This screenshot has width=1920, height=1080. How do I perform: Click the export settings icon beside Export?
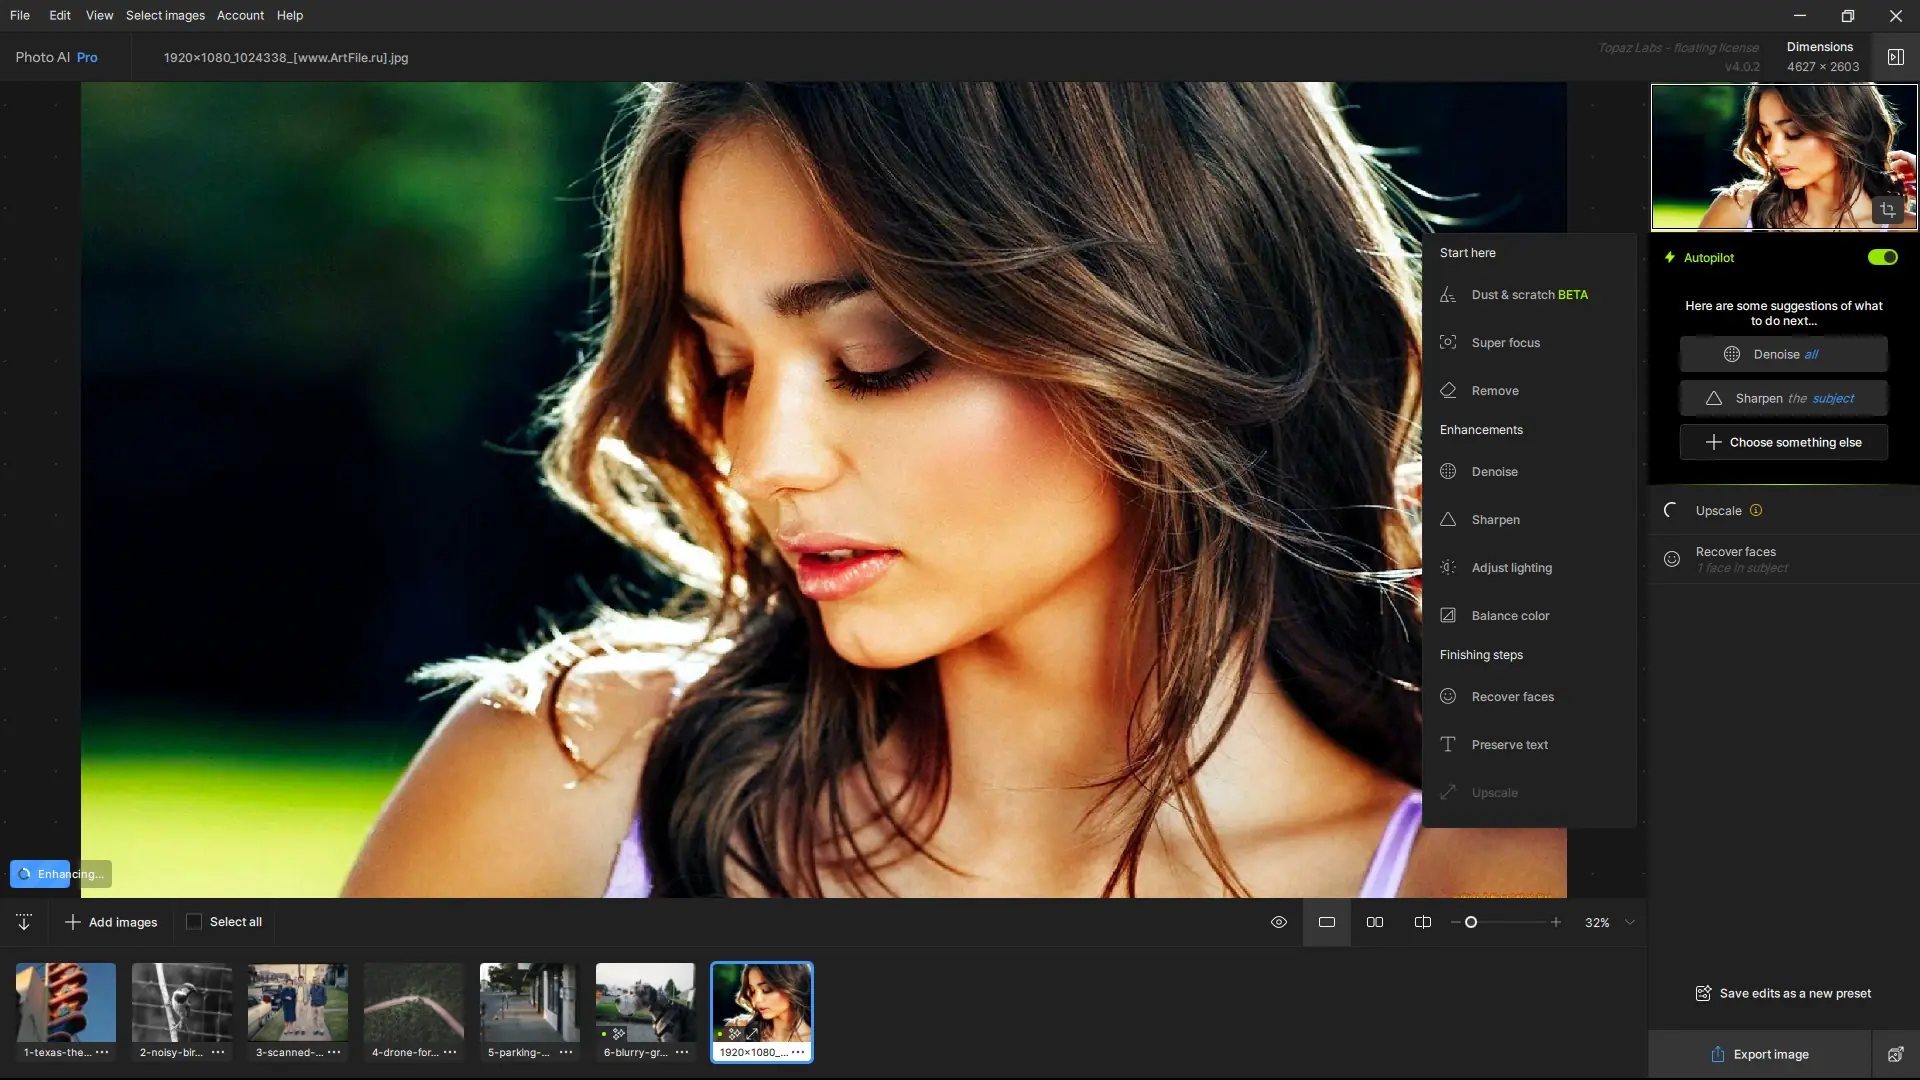pyautogui.click(x=1895, y=1054)
